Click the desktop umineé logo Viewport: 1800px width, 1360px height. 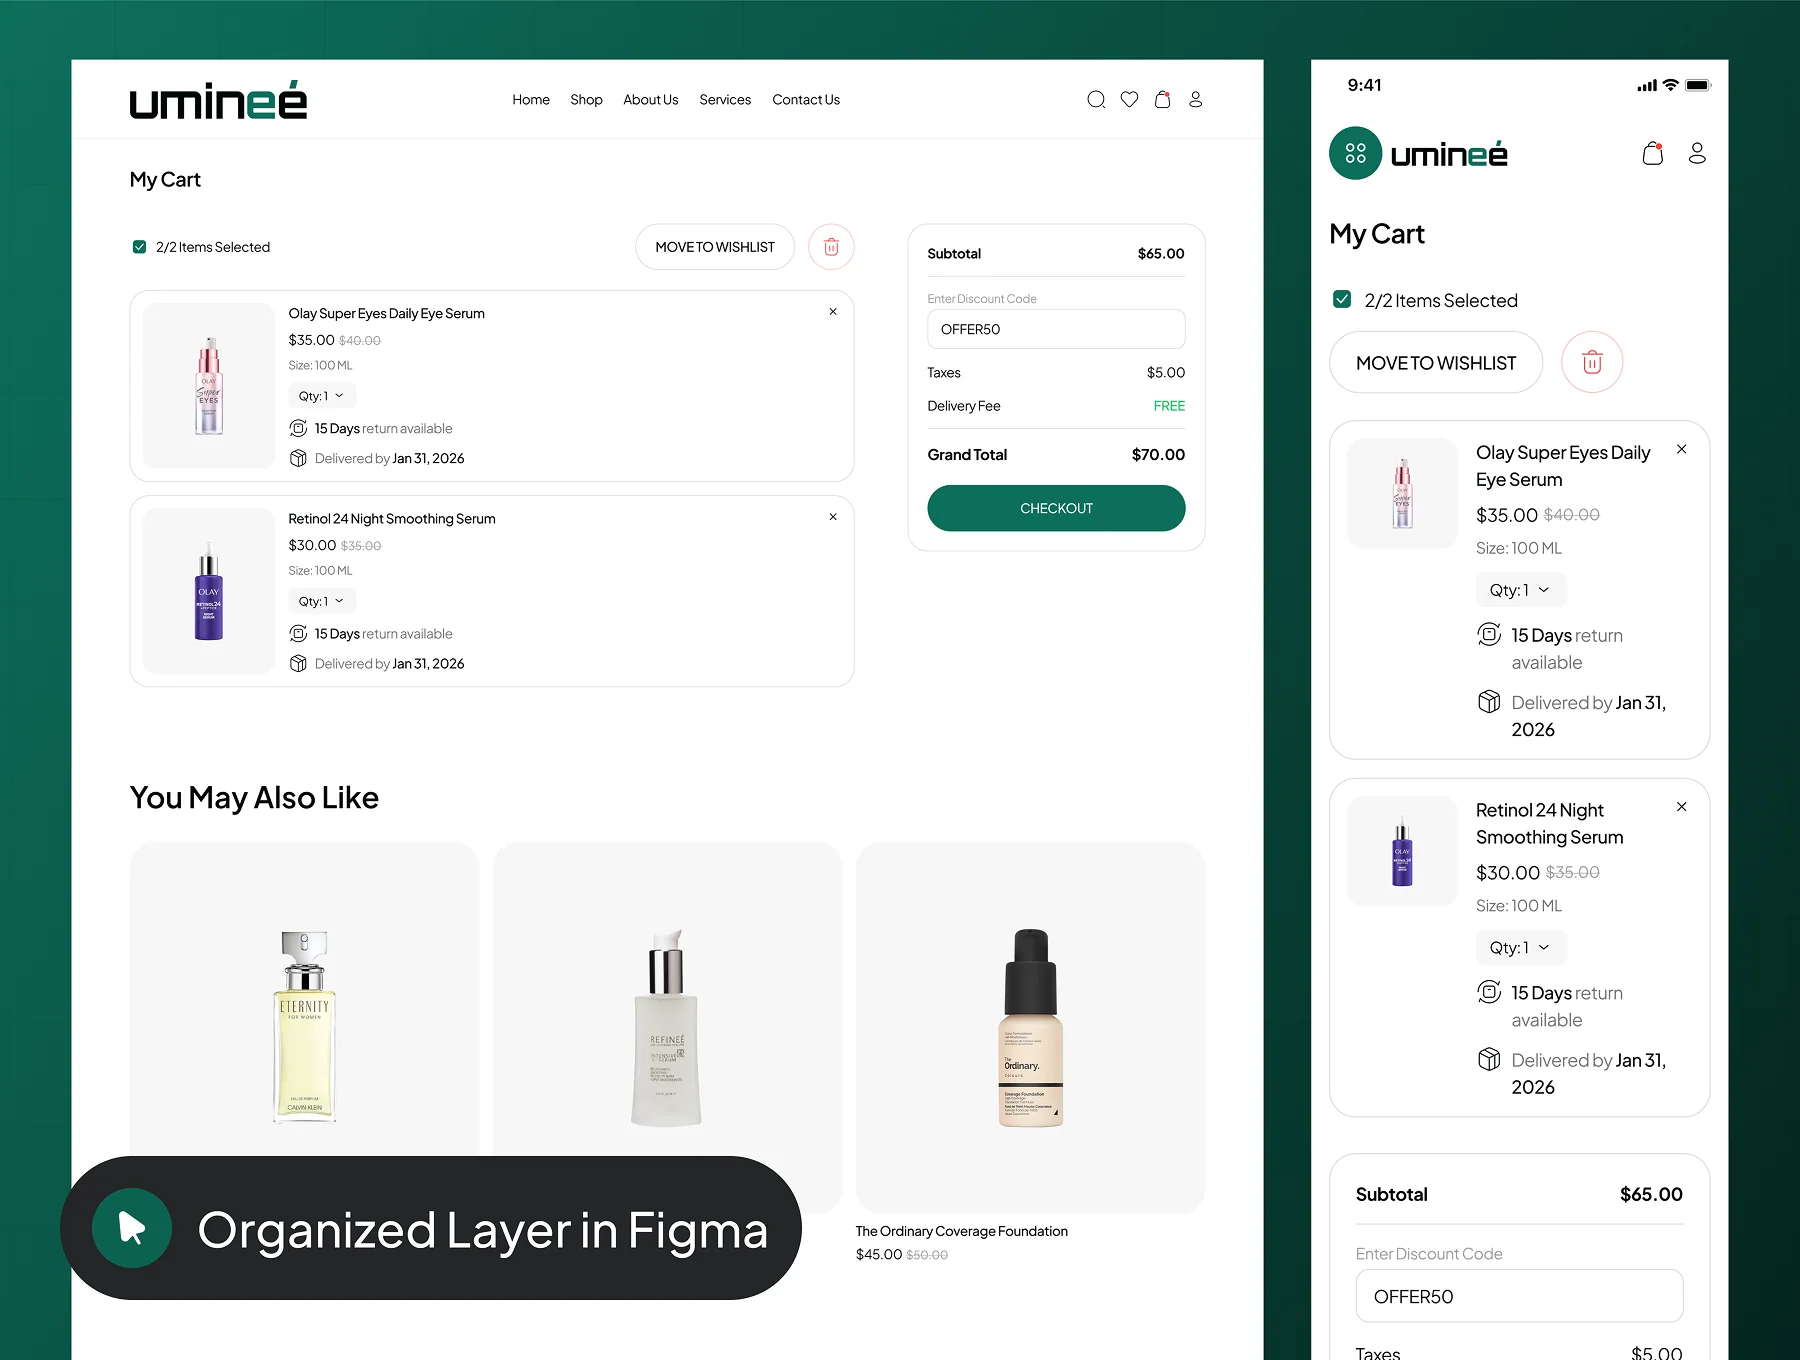(x=218, y=100)
